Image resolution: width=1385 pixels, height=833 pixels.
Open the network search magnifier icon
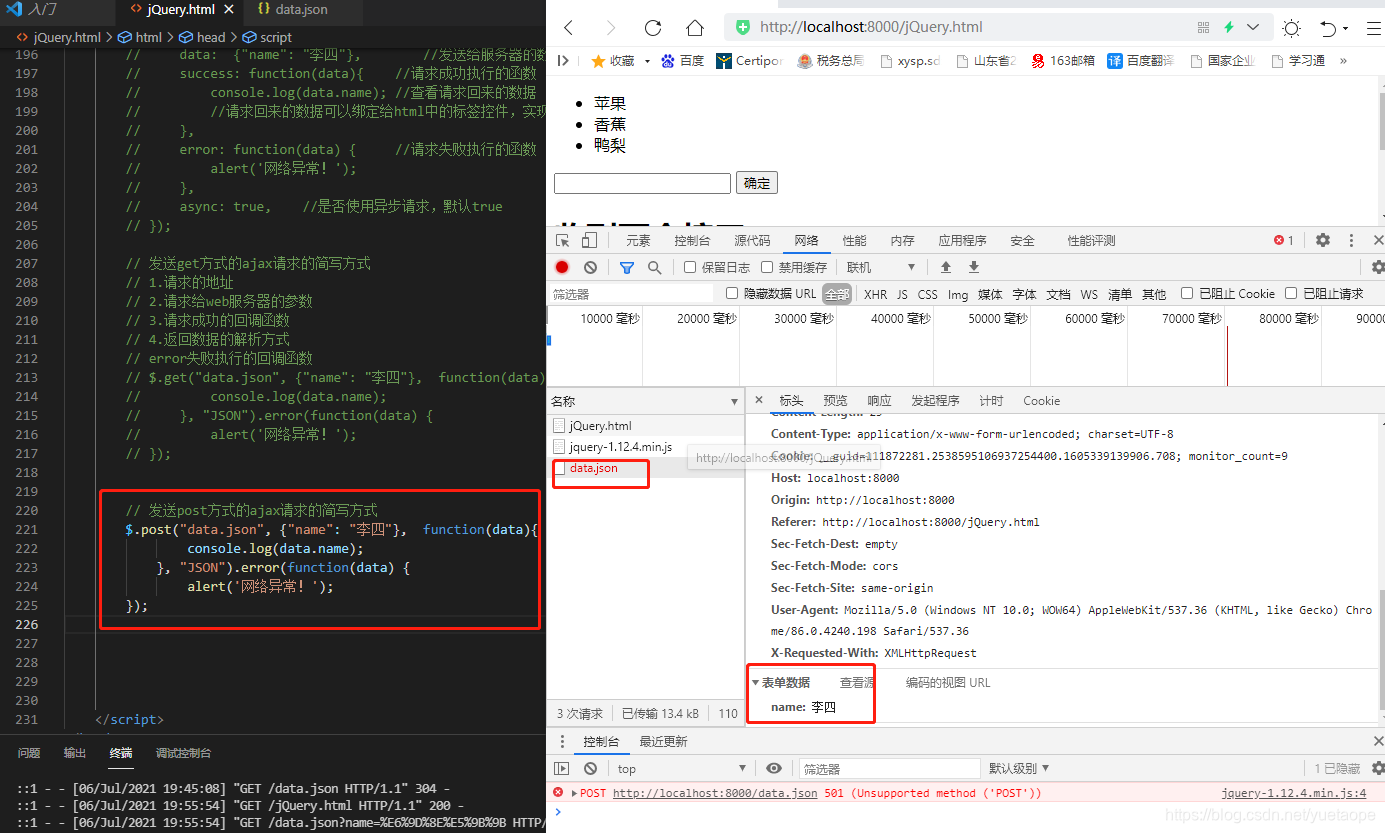tap(655, 267)
